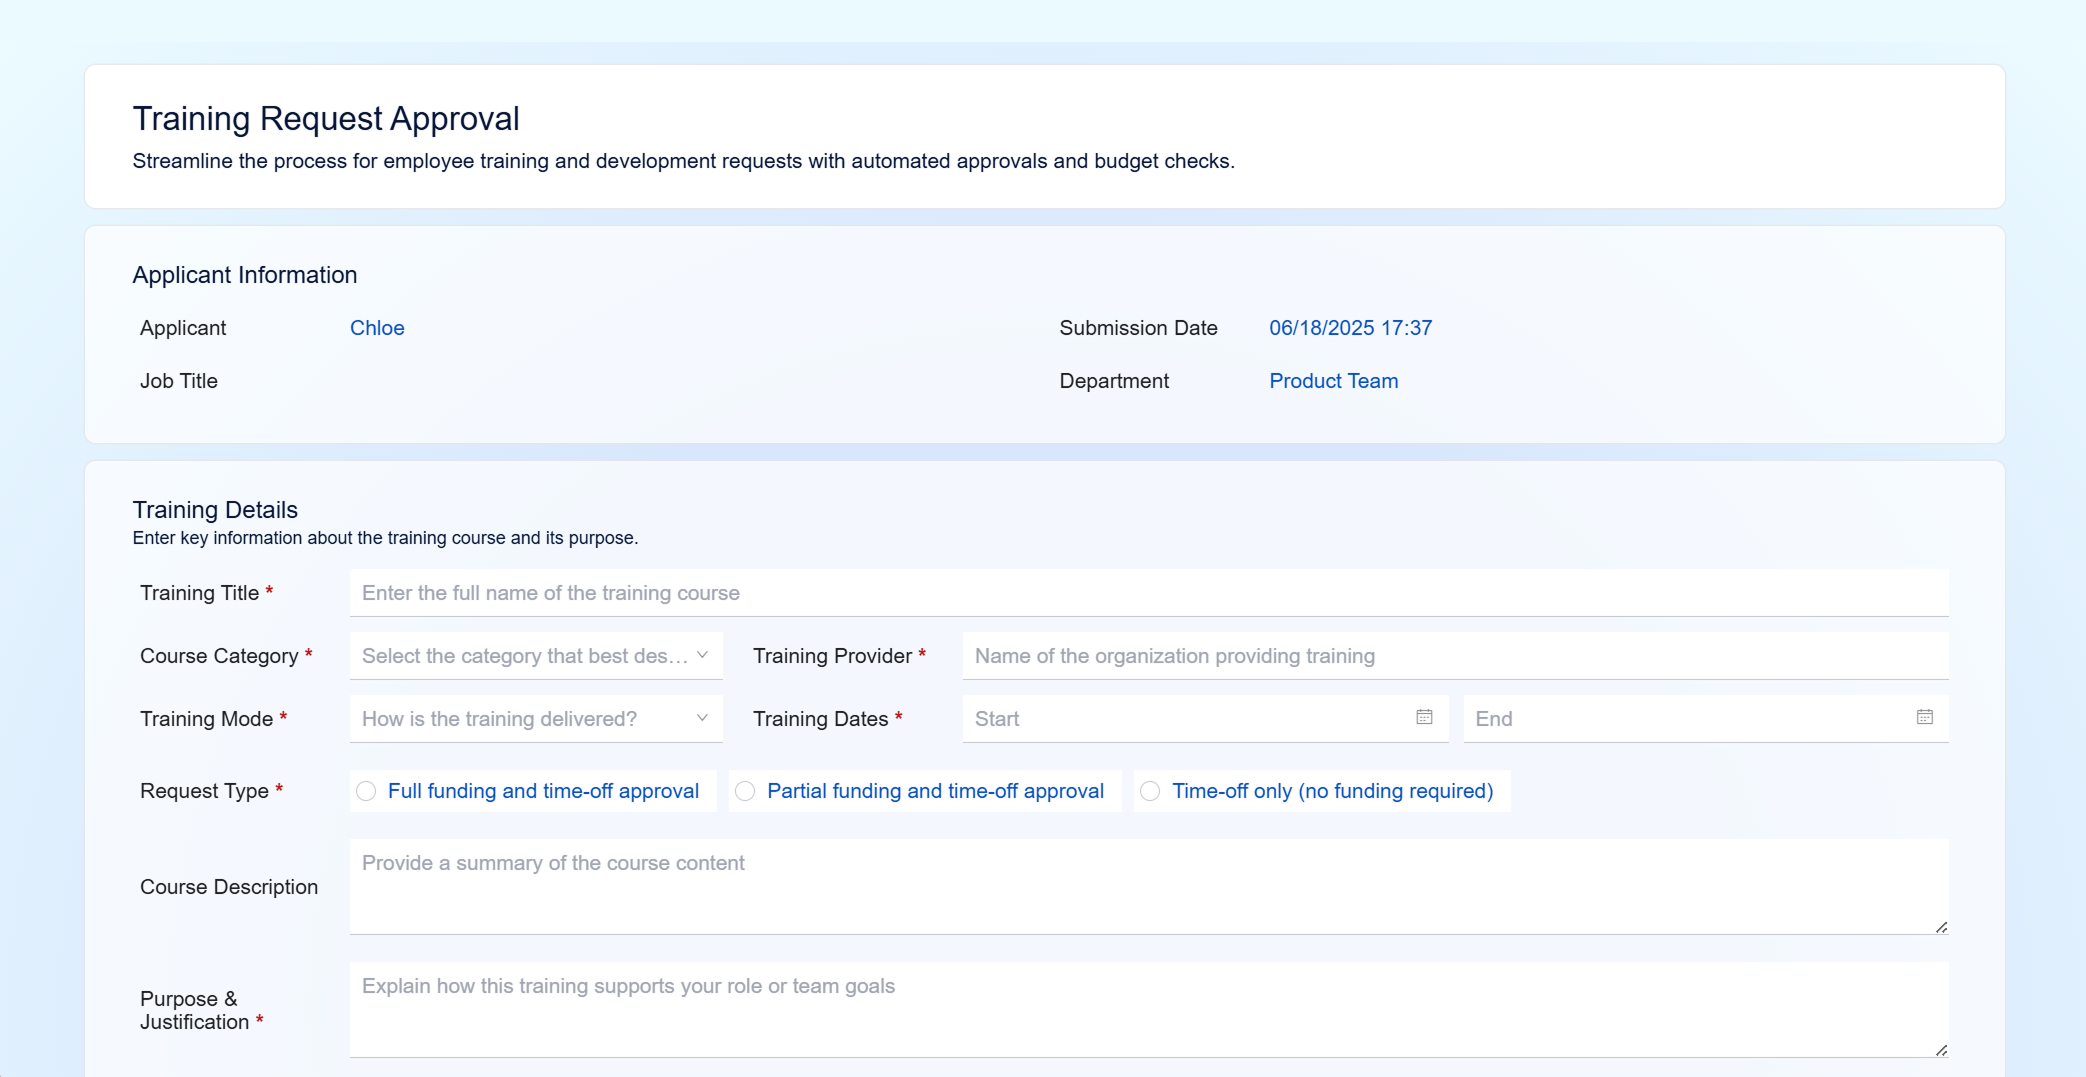The width and height of the screenshot is (2086, 1077).
Task: Open the End date calendar icon
Action: click(x=1924, y=717)
